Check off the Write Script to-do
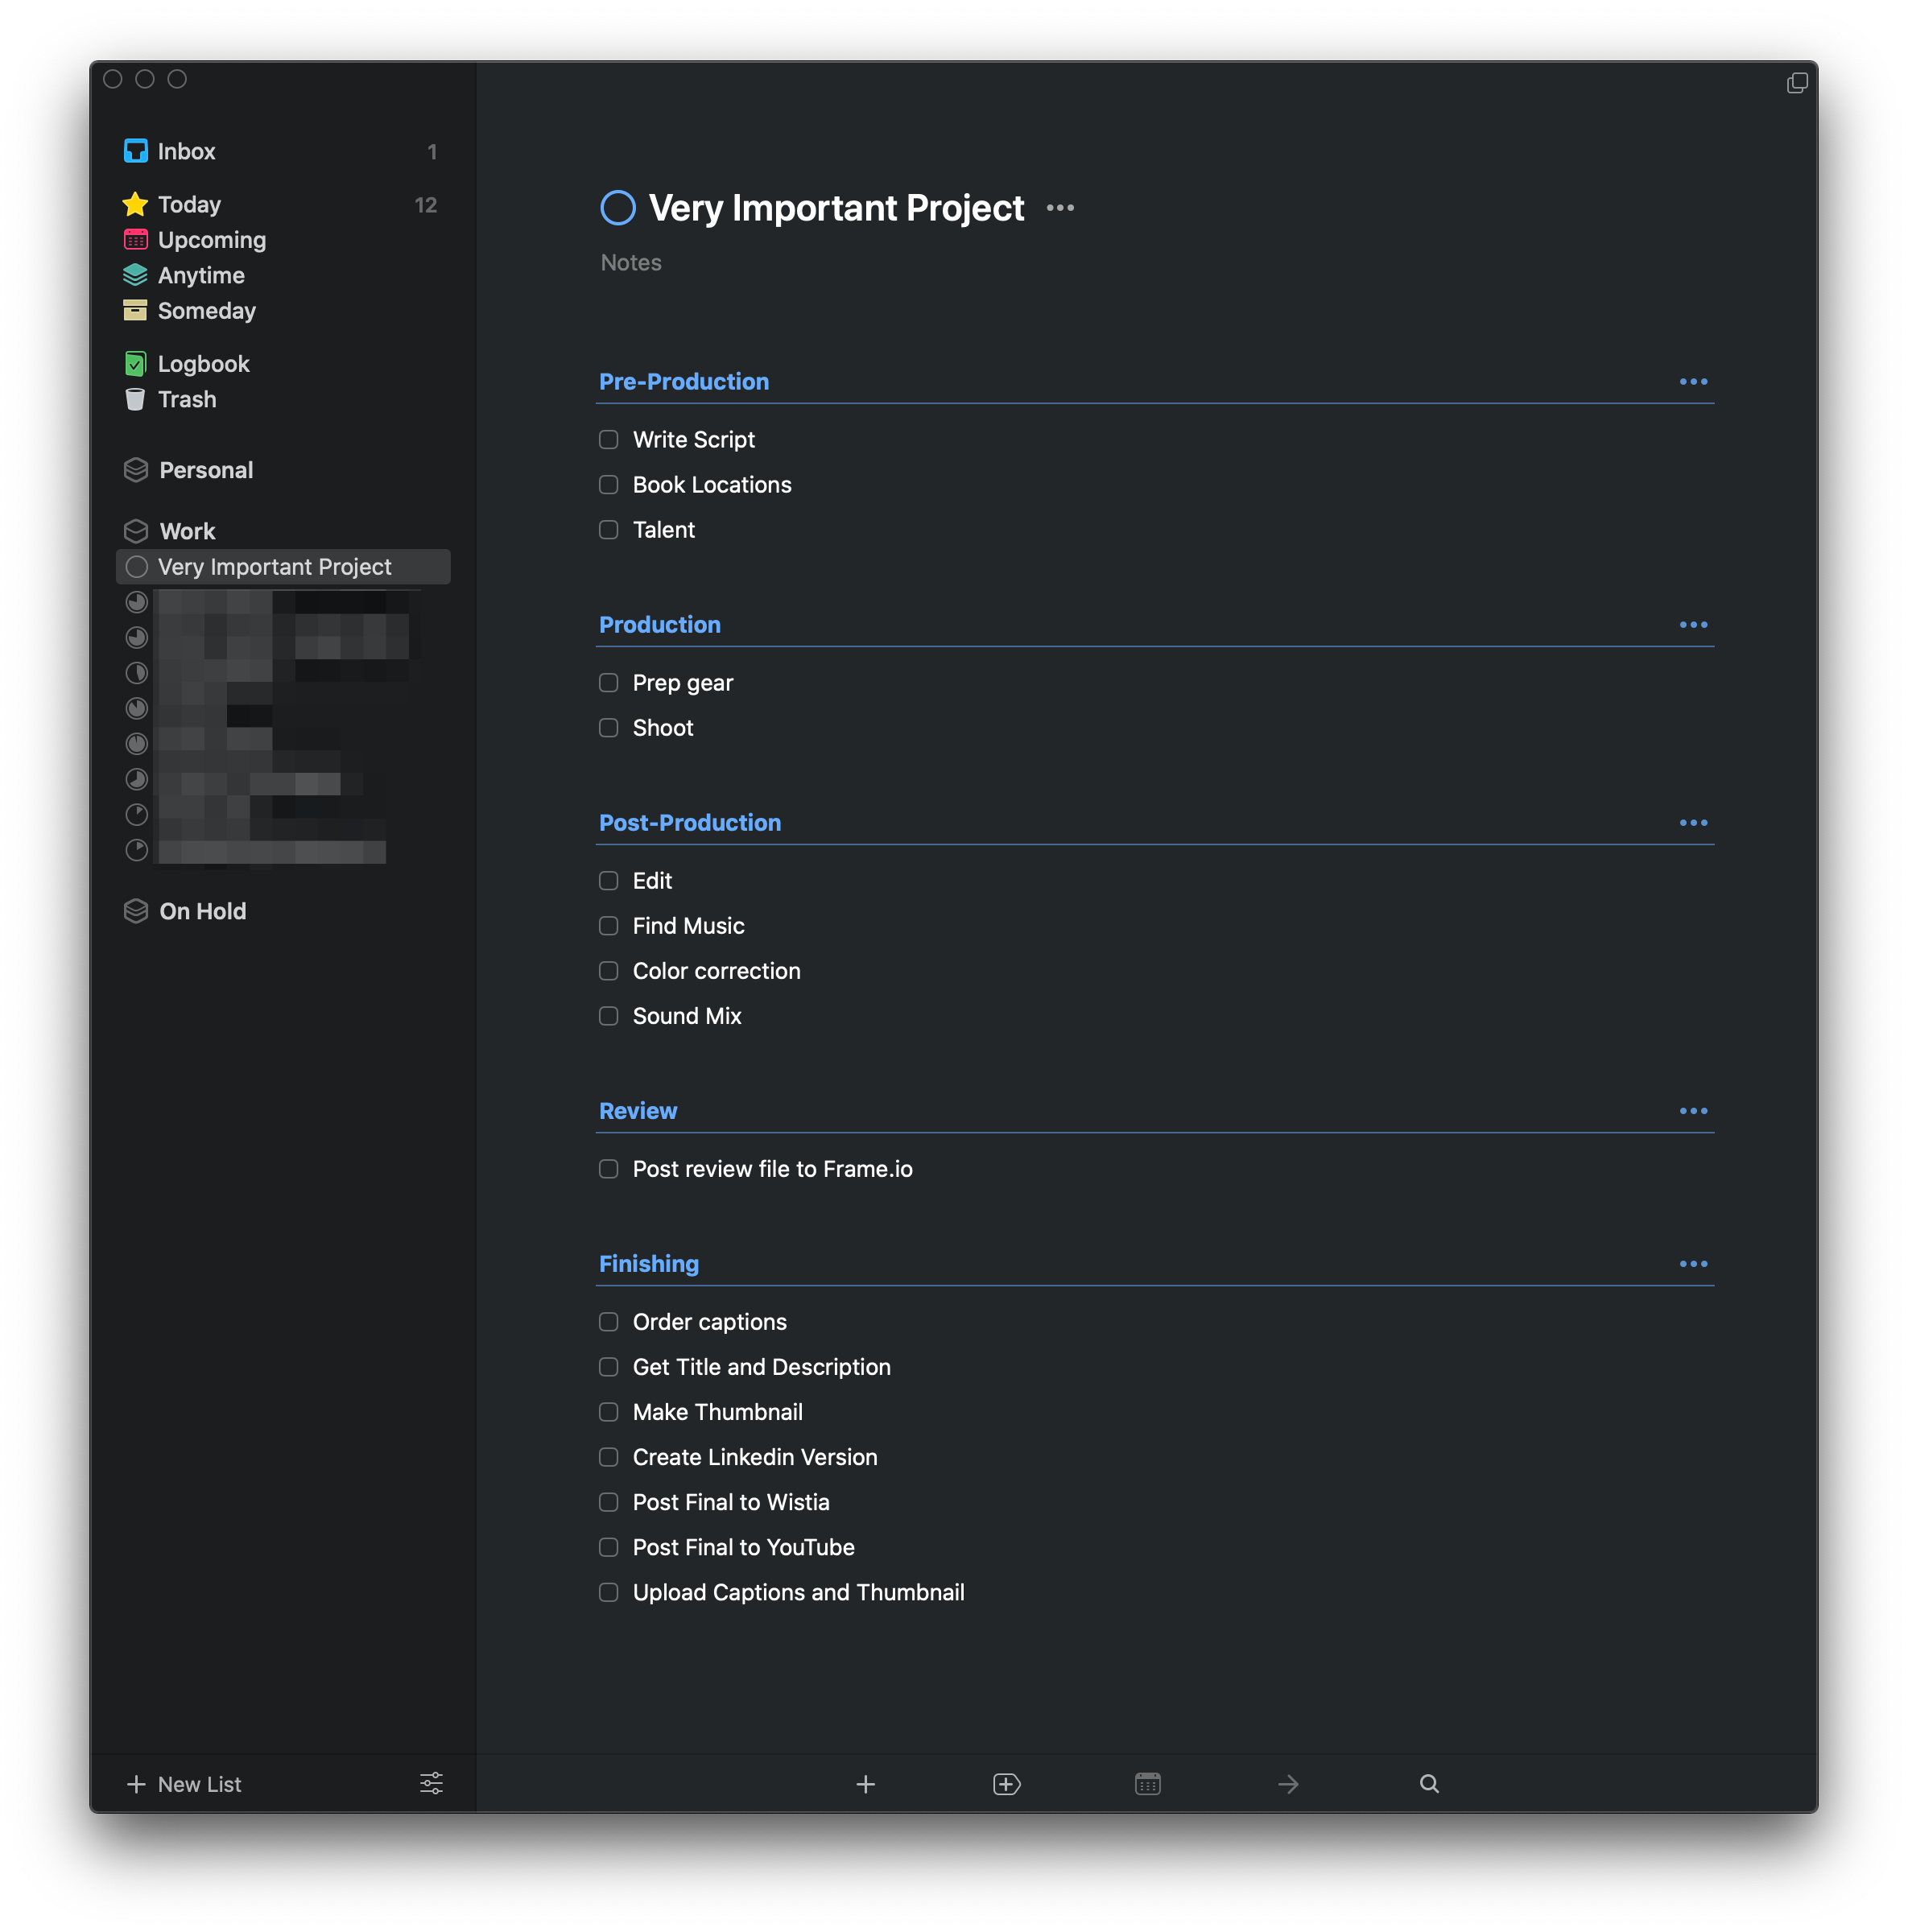 (x=608, y=440)
